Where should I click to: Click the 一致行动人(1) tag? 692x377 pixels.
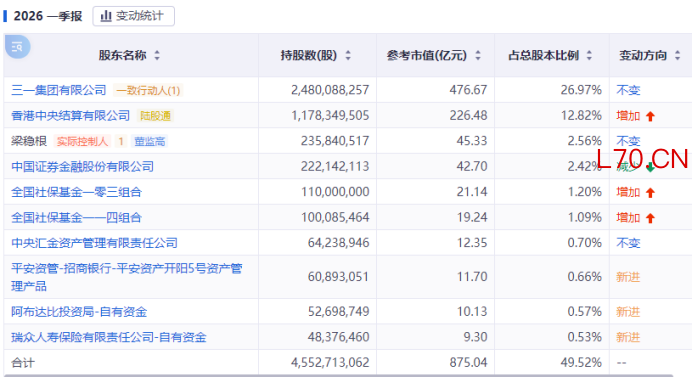click(148, 90)
